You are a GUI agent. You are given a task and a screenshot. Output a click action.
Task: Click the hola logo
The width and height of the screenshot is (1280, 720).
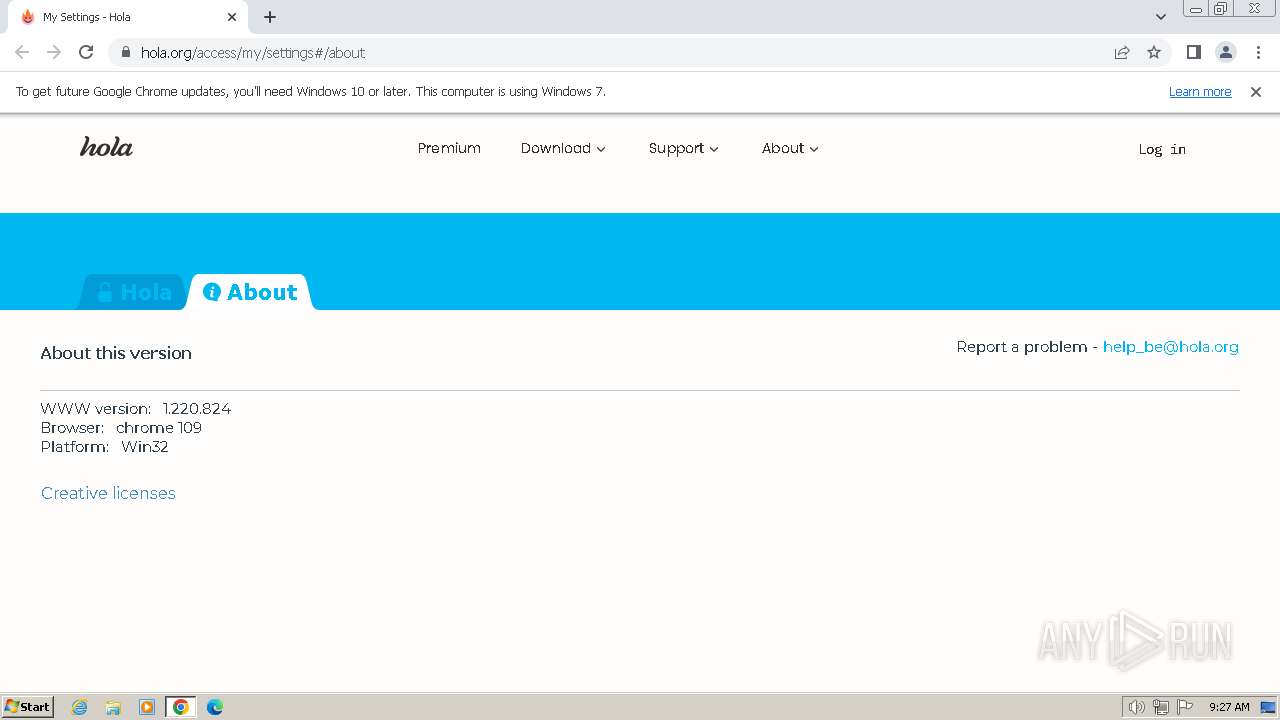106,147
